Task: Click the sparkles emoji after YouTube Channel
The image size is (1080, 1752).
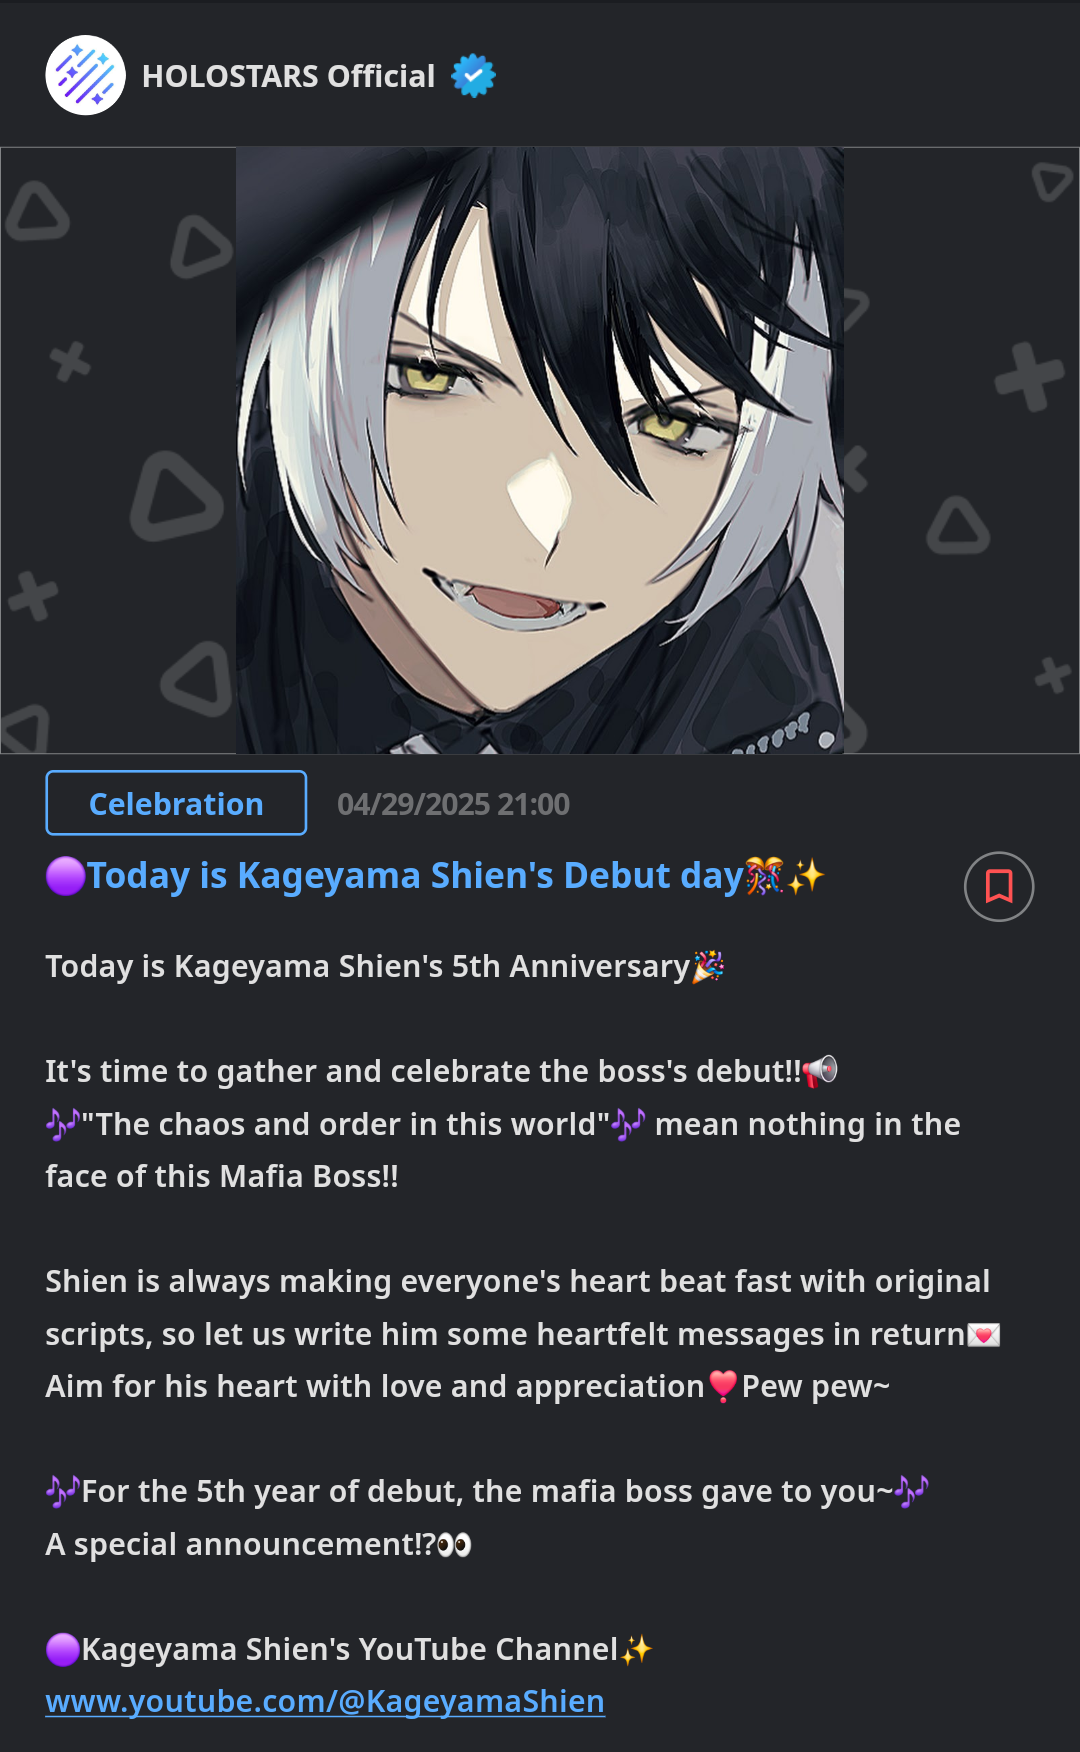Action: pos(636,1649)
